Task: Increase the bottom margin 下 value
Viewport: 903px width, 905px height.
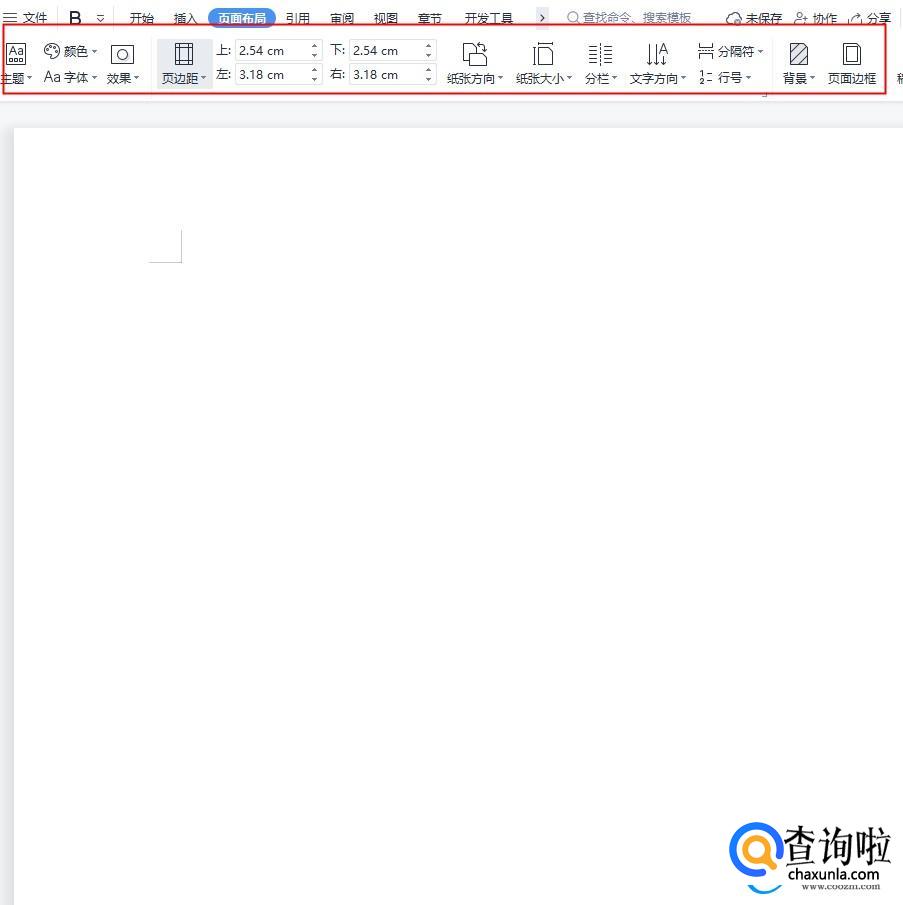Action: [429, 46]
